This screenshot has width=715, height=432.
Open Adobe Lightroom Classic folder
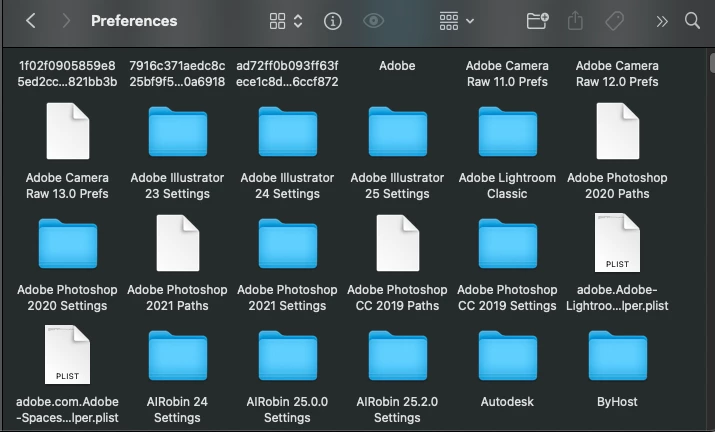[x=508, y=131]
